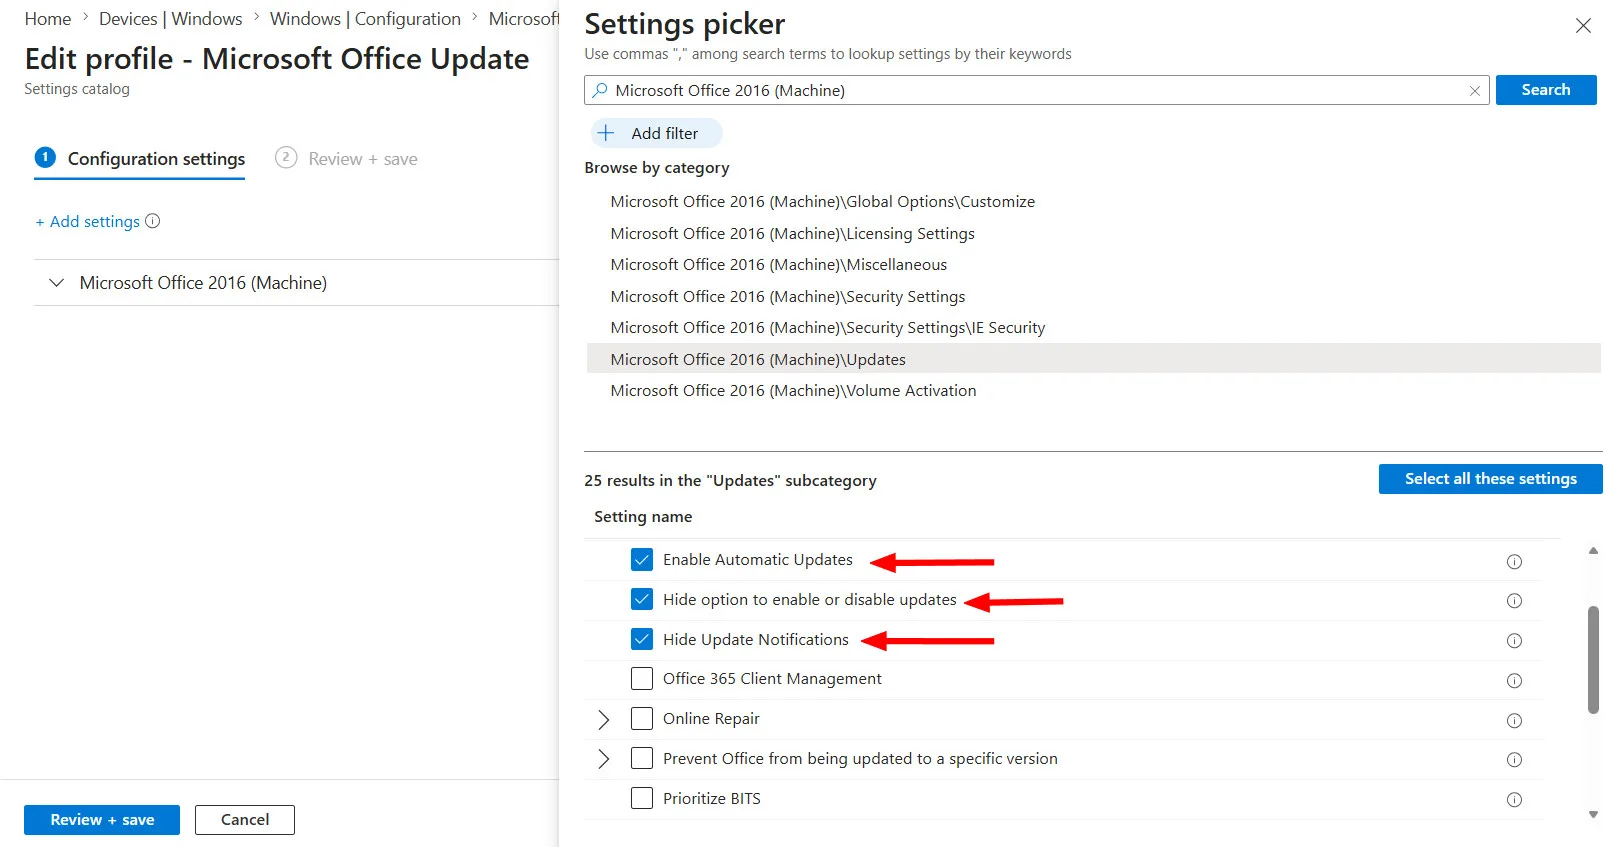Click step 2 circle icon for Review + save
The width and height of the screenshot is (1618, 847).
pyautogui.click(x=286, y=157)
